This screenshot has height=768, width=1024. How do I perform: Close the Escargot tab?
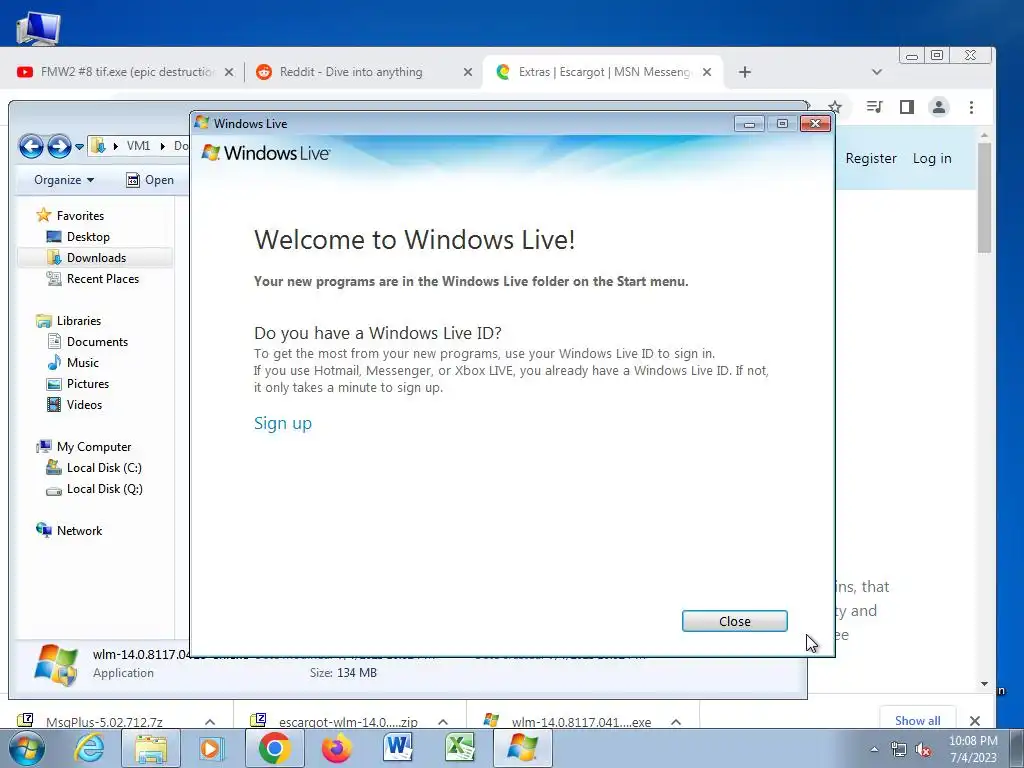pos(707,72)
